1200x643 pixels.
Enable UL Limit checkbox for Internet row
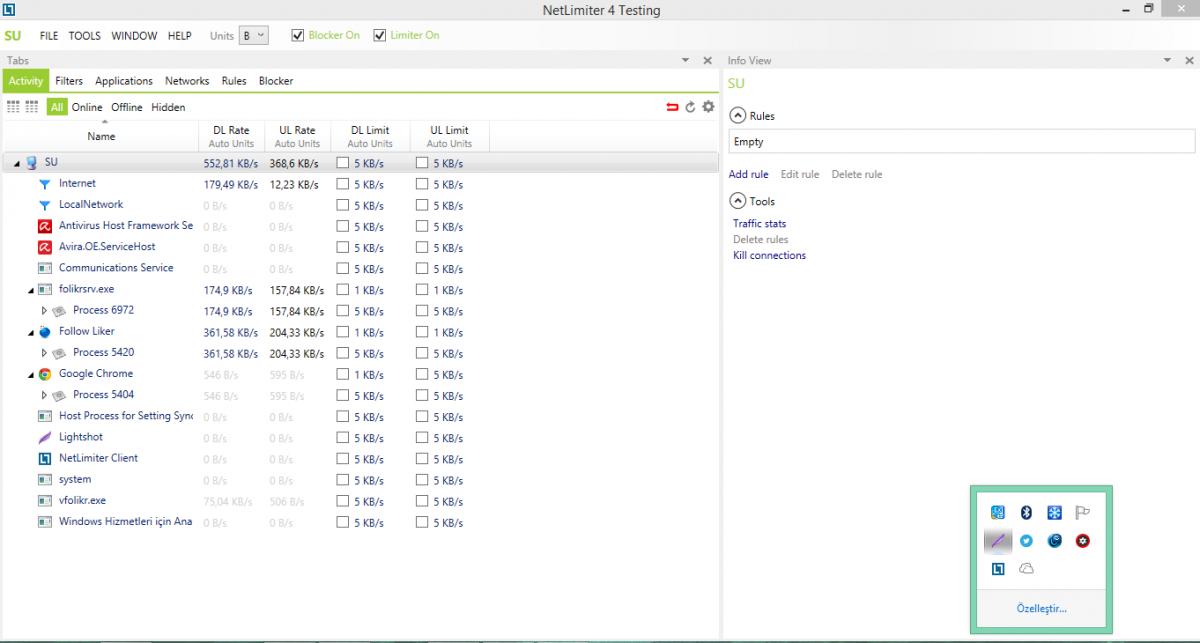pyautogui.click(x=423, y=184)
